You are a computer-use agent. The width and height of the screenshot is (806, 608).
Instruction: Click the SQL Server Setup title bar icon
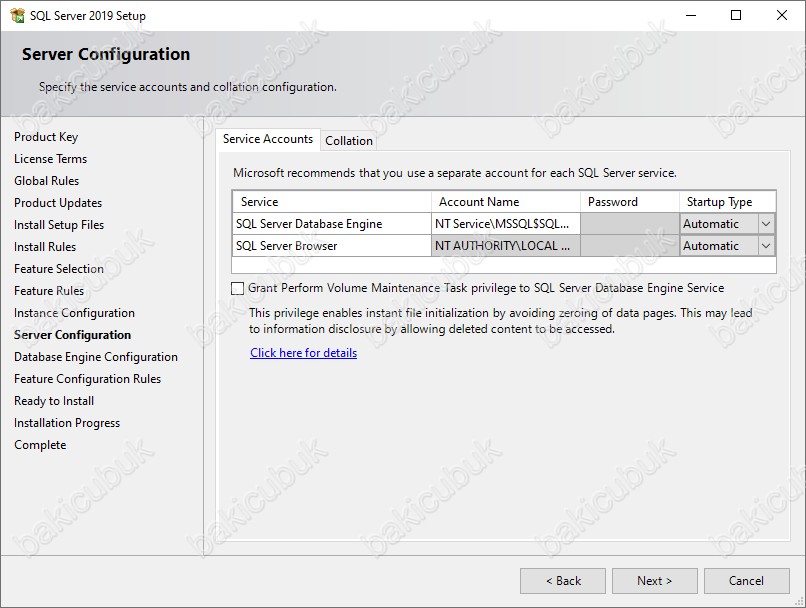click(17, 15)
